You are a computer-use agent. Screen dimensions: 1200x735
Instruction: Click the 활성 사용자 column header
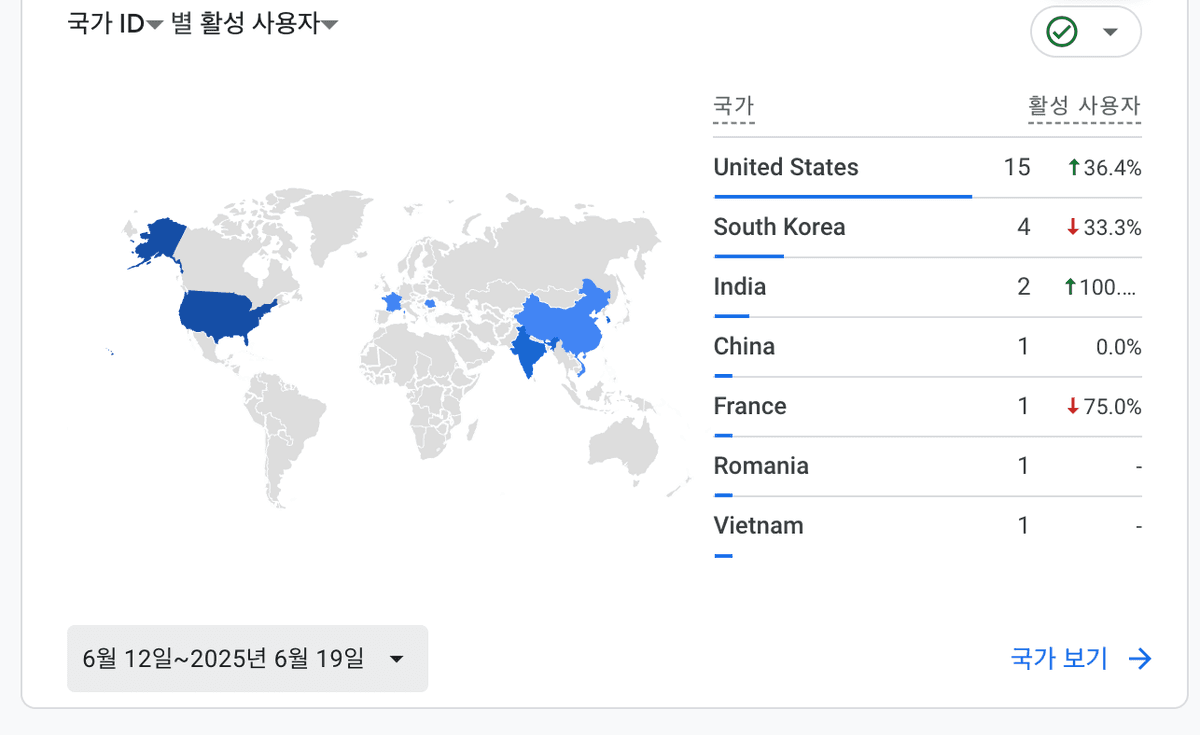click(x=1084, y=106)
